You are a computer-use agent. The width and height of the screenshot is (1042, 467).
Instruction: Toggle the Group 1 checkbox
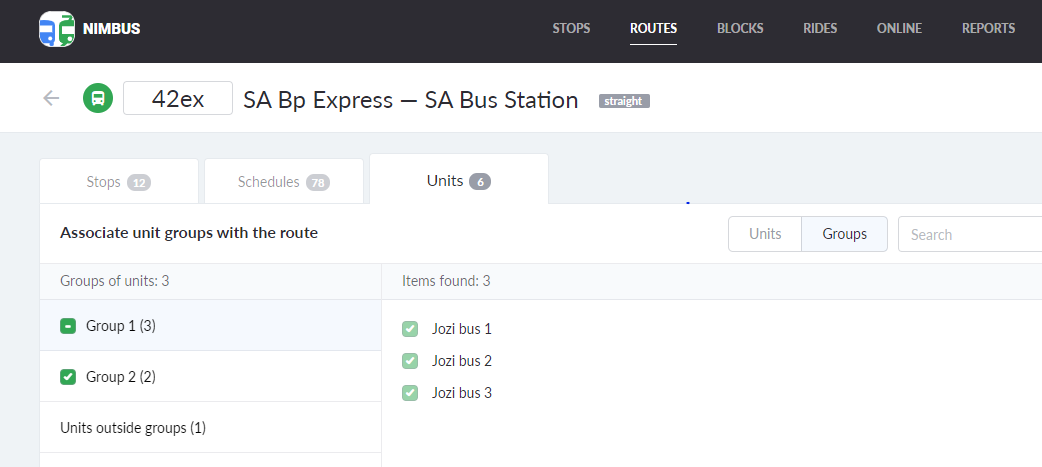coord(68,326)
